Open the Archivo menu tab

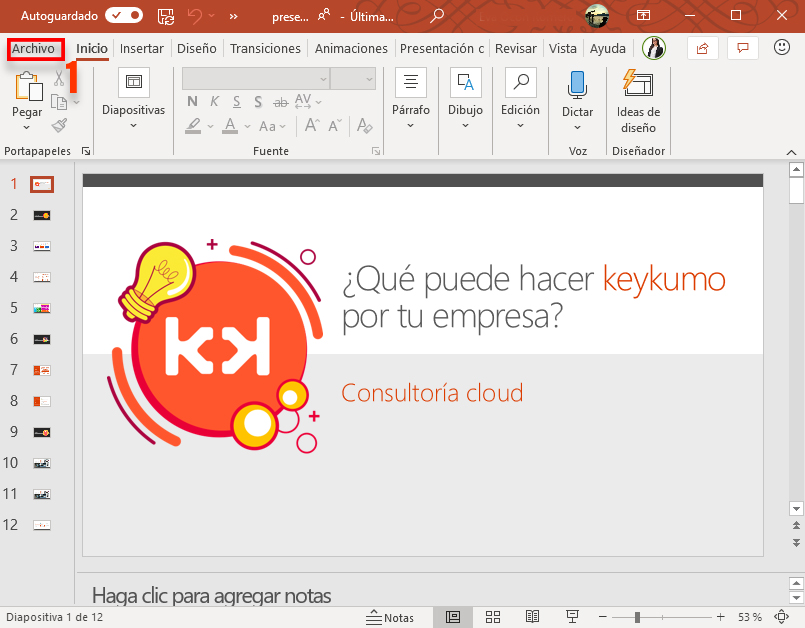pyautogui.click(x=33, y=49)
